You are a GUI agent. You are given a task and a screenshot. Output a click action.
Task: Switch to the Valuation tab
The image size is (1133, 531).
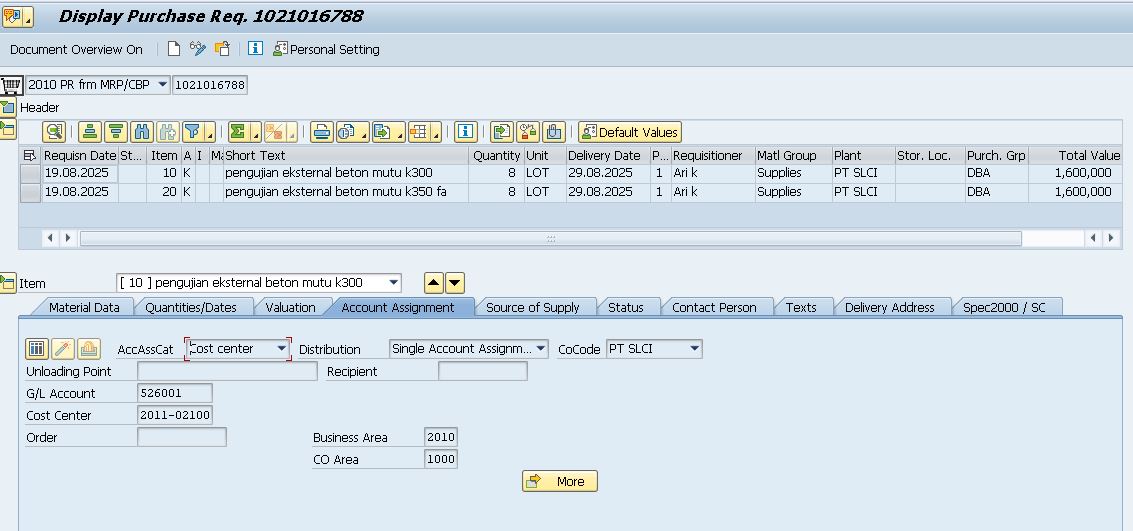click(x=290, y=307)
